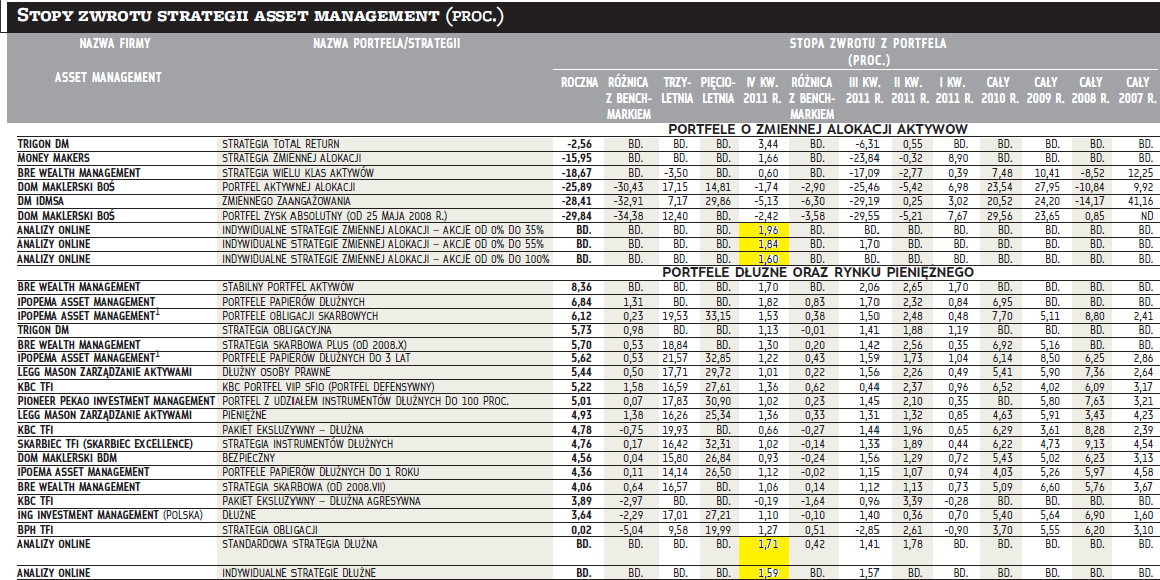Click the 'STRATEGIA TOTAL RETURN' strategy name

coord(281,144)
